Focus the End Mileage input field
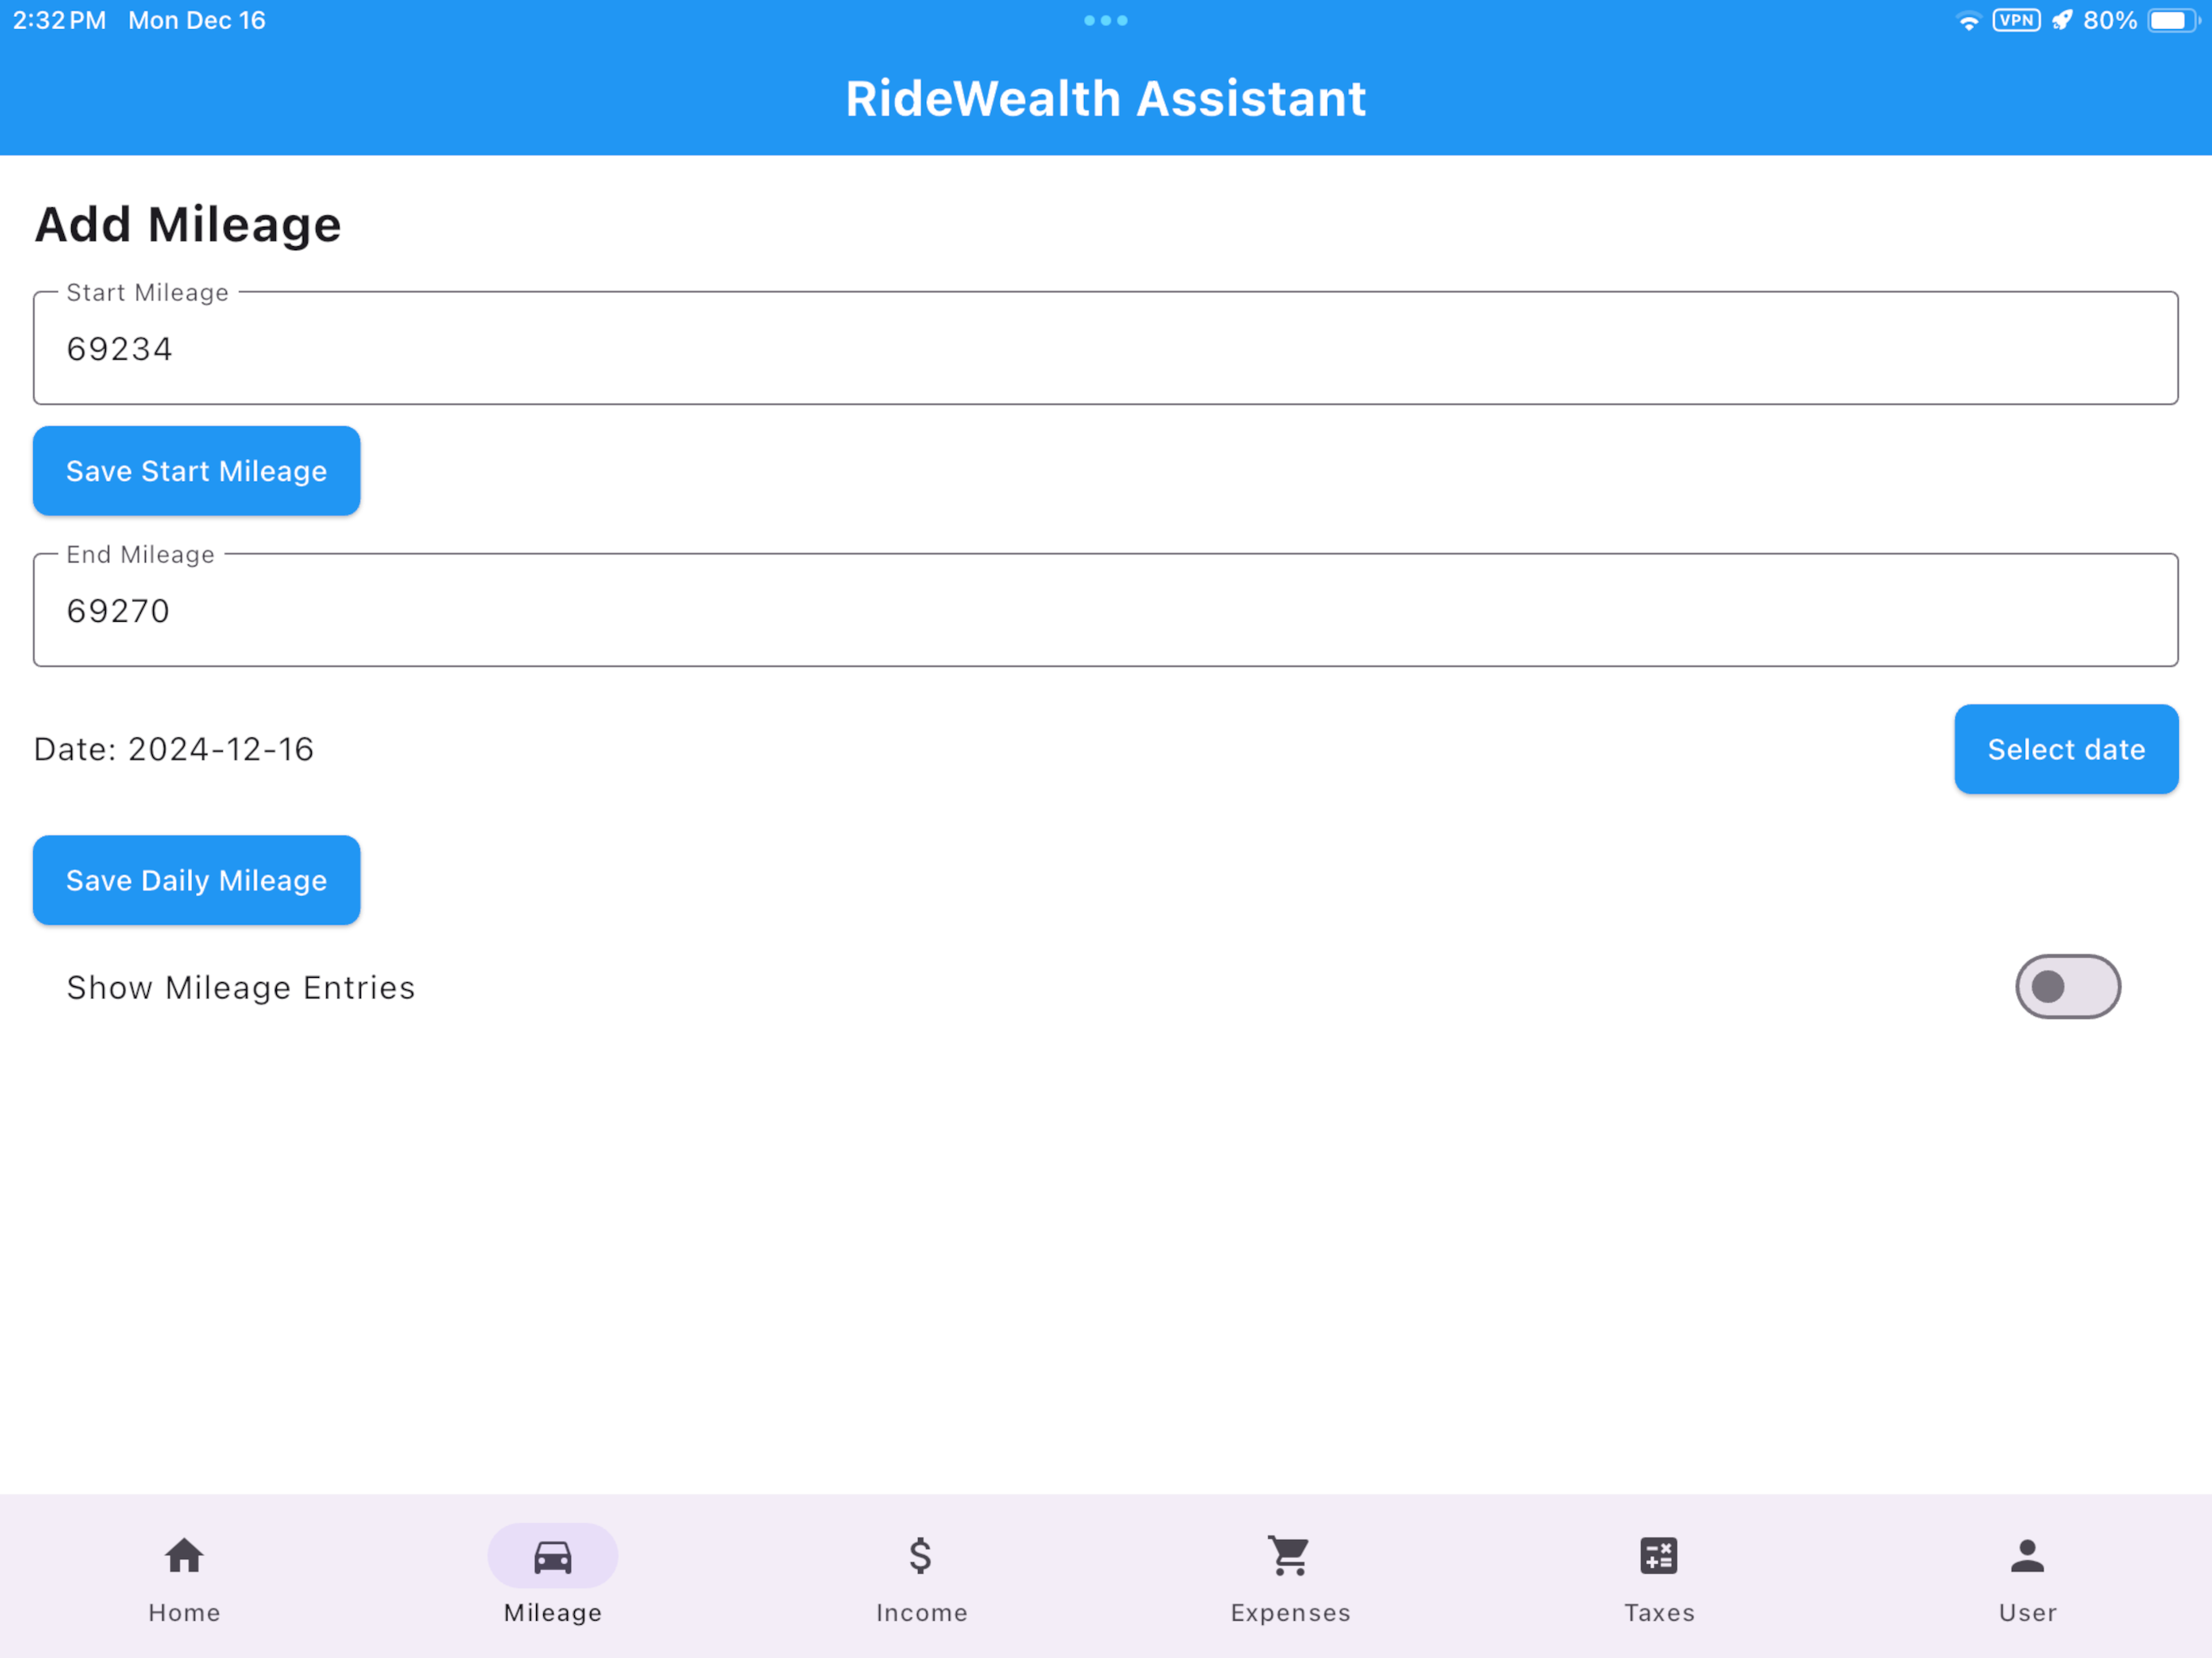The height and width of the screenshot is (1658, 2212). [x=1106, y=610]
